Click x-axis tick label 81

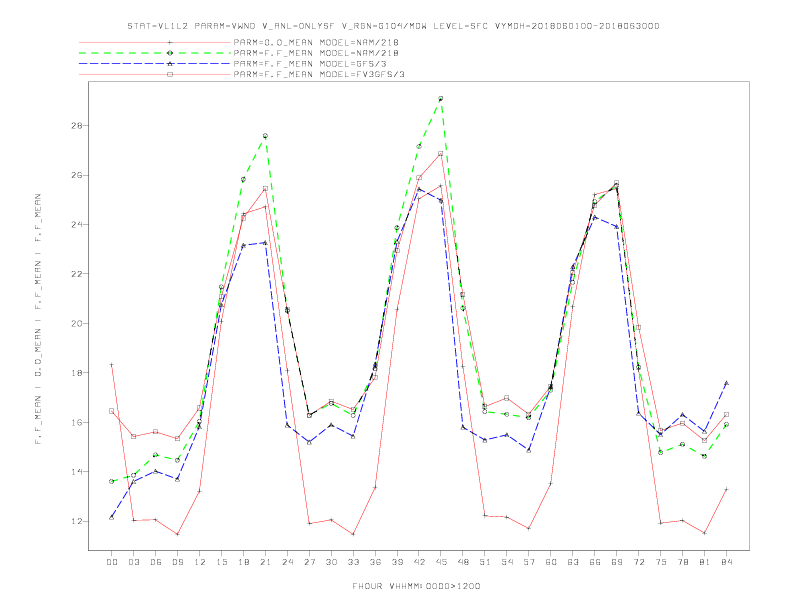point(705,562)
